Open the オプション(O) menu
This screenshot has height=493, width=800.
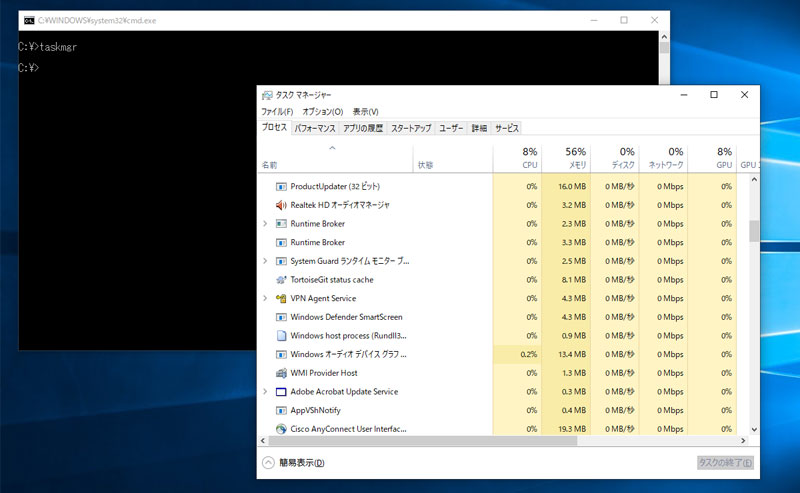click(x=322, y=112)
